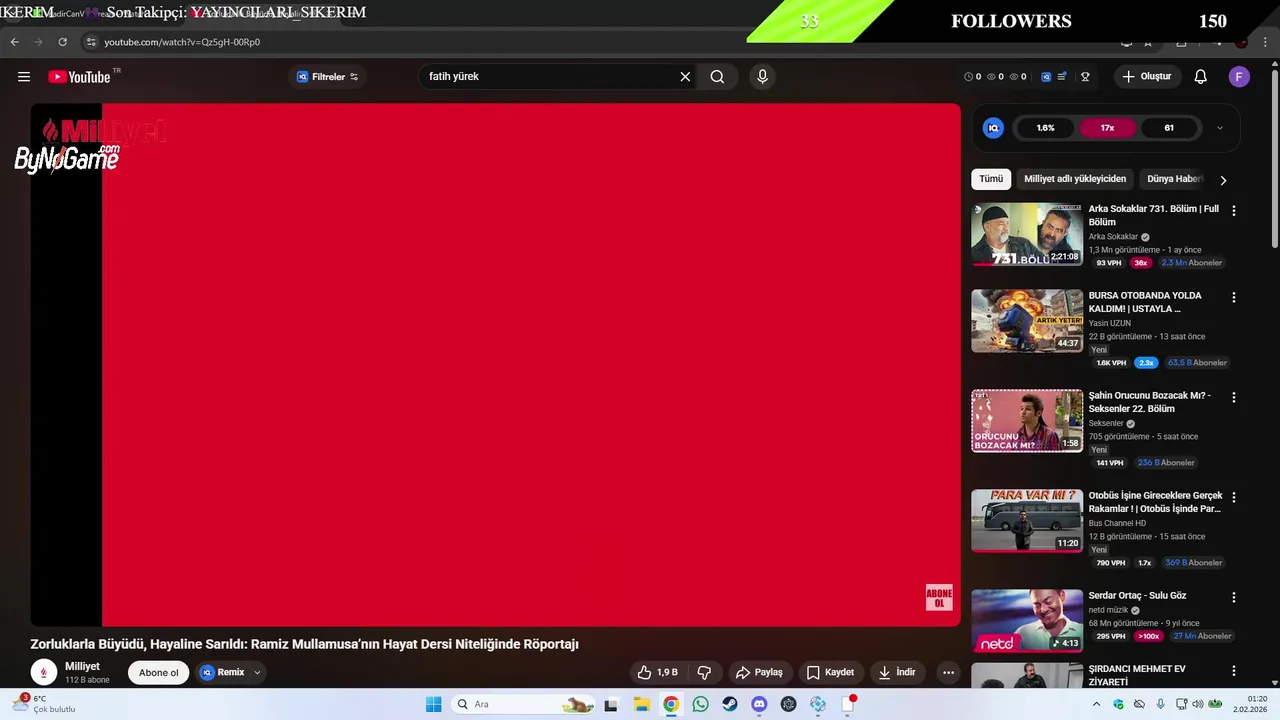Open the Remix dropdown arrow
Screen dimensions: 1280x720
[257, 672]
